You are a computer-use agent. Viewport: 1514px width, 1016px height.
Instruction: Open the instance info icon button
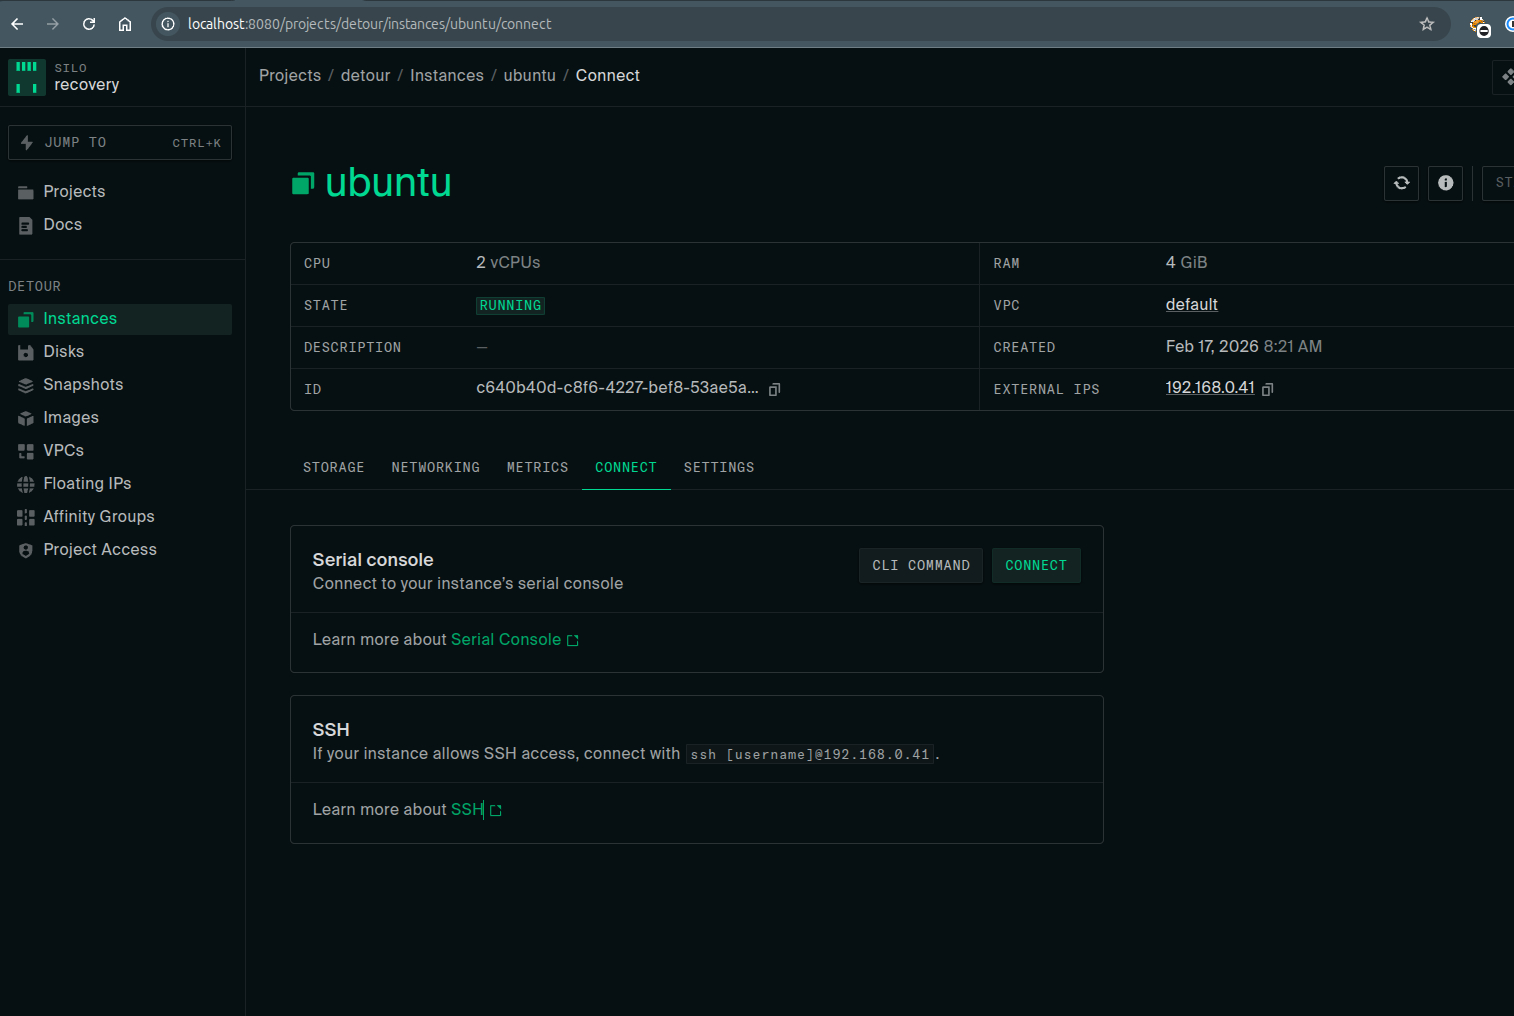point(1445,183)
